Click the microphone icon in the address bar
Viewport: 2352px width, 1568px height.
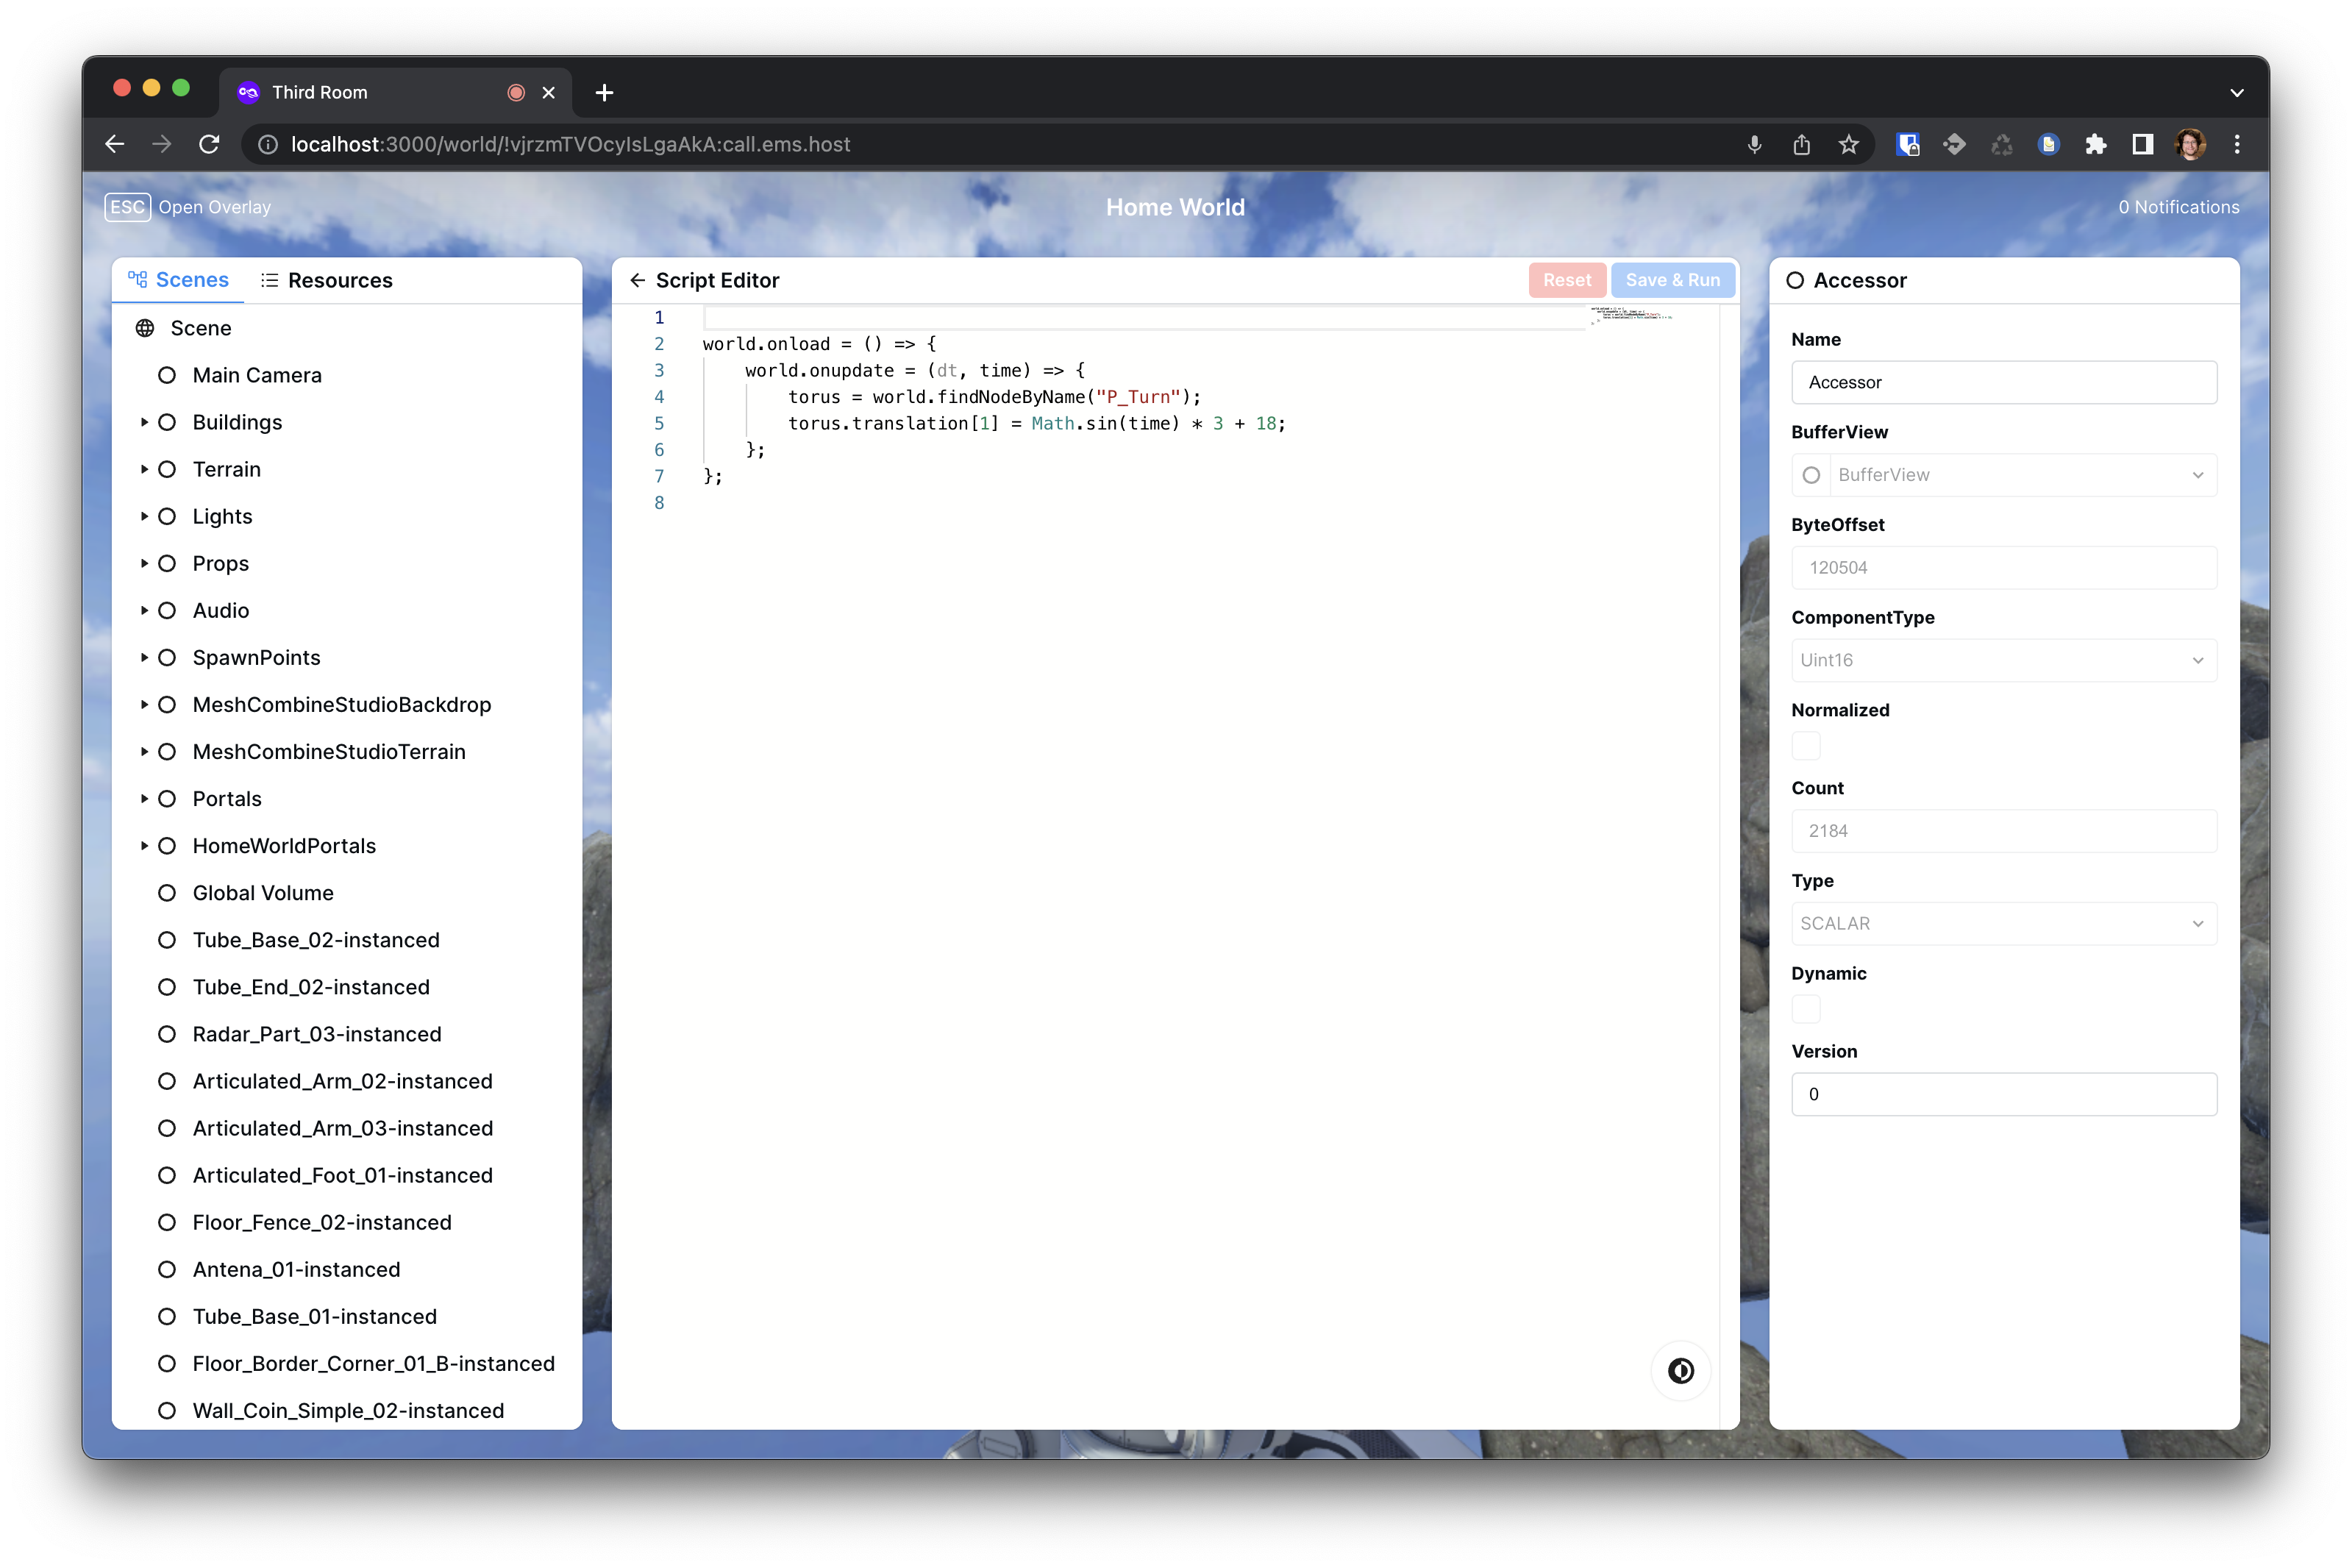(x=1754, y=144)
